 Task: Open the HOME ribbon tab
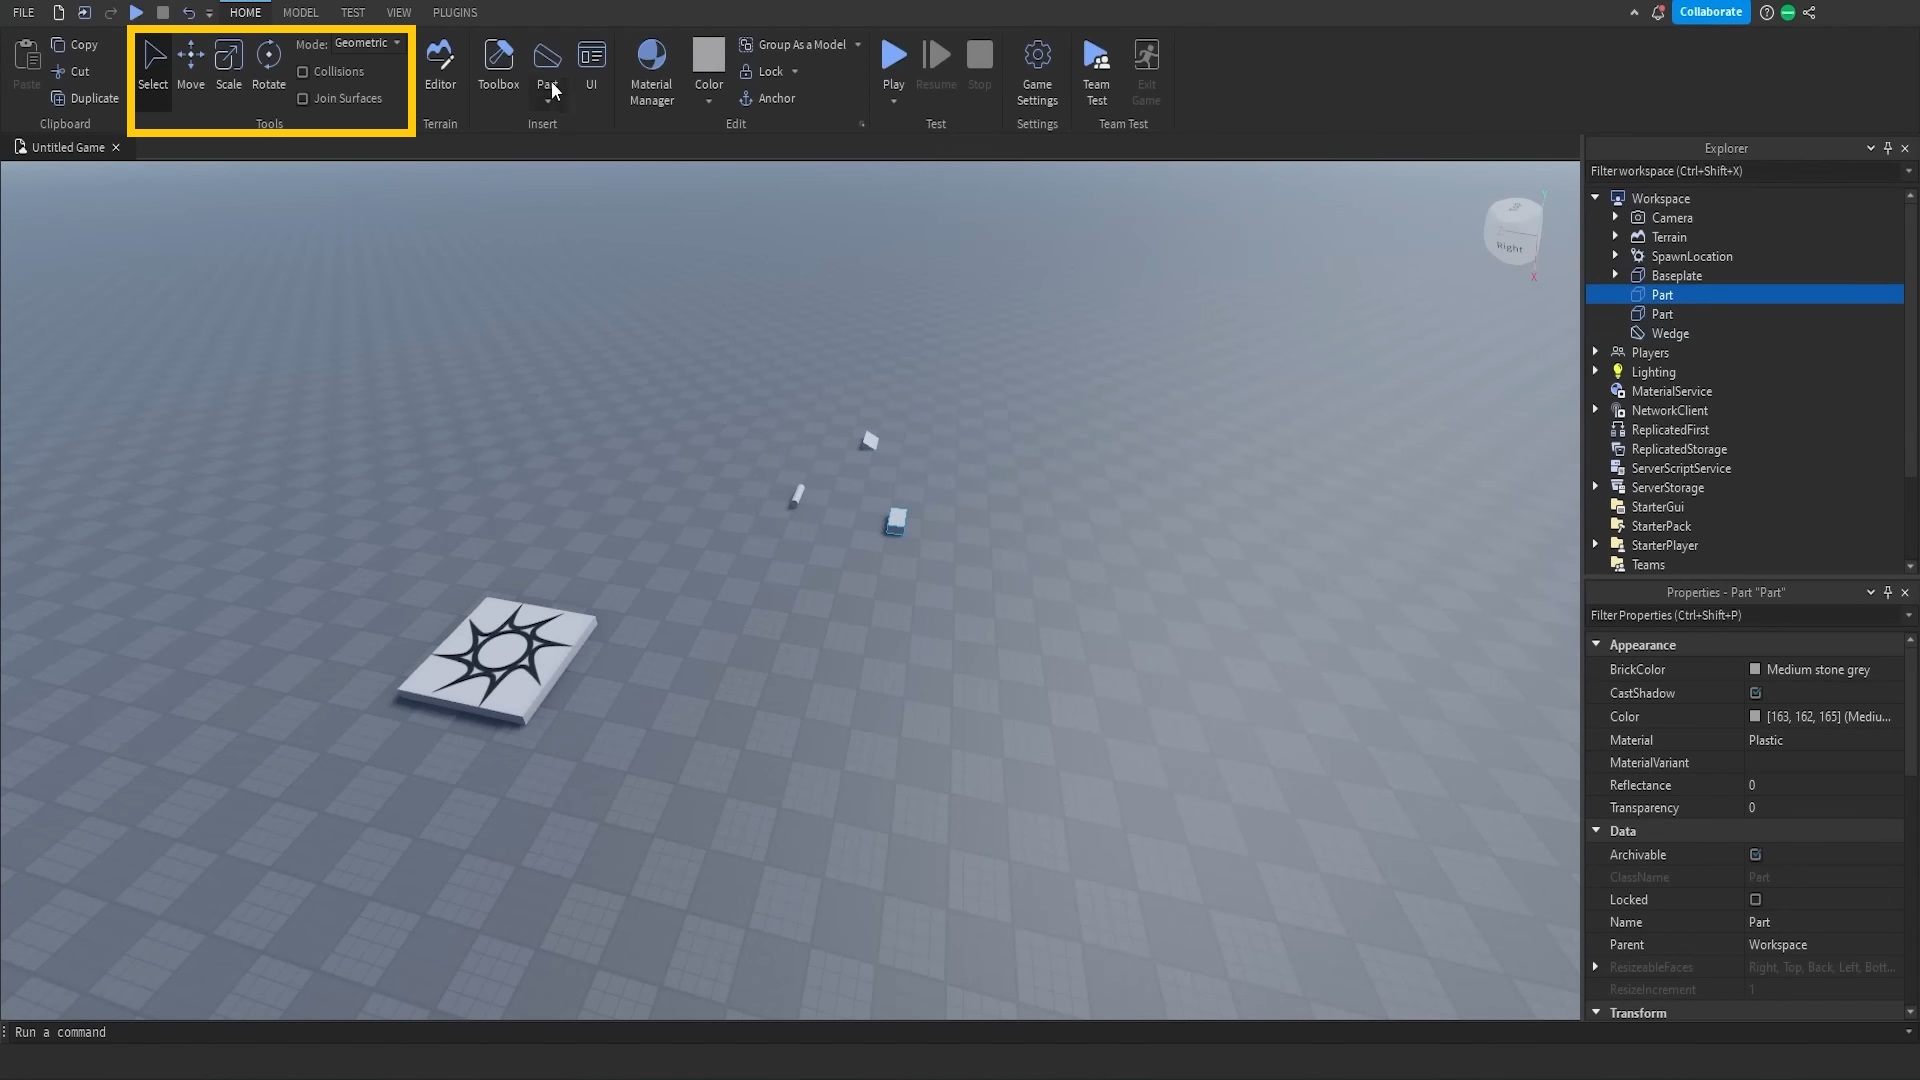pos(245,12)
